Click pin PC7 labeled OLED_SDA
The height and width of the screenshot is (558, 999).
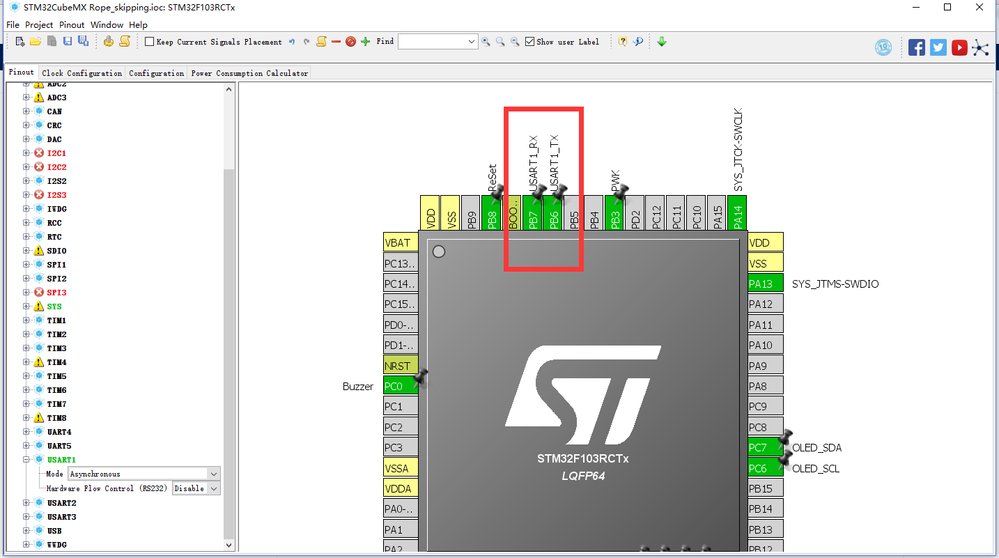[x=766, y=447]
